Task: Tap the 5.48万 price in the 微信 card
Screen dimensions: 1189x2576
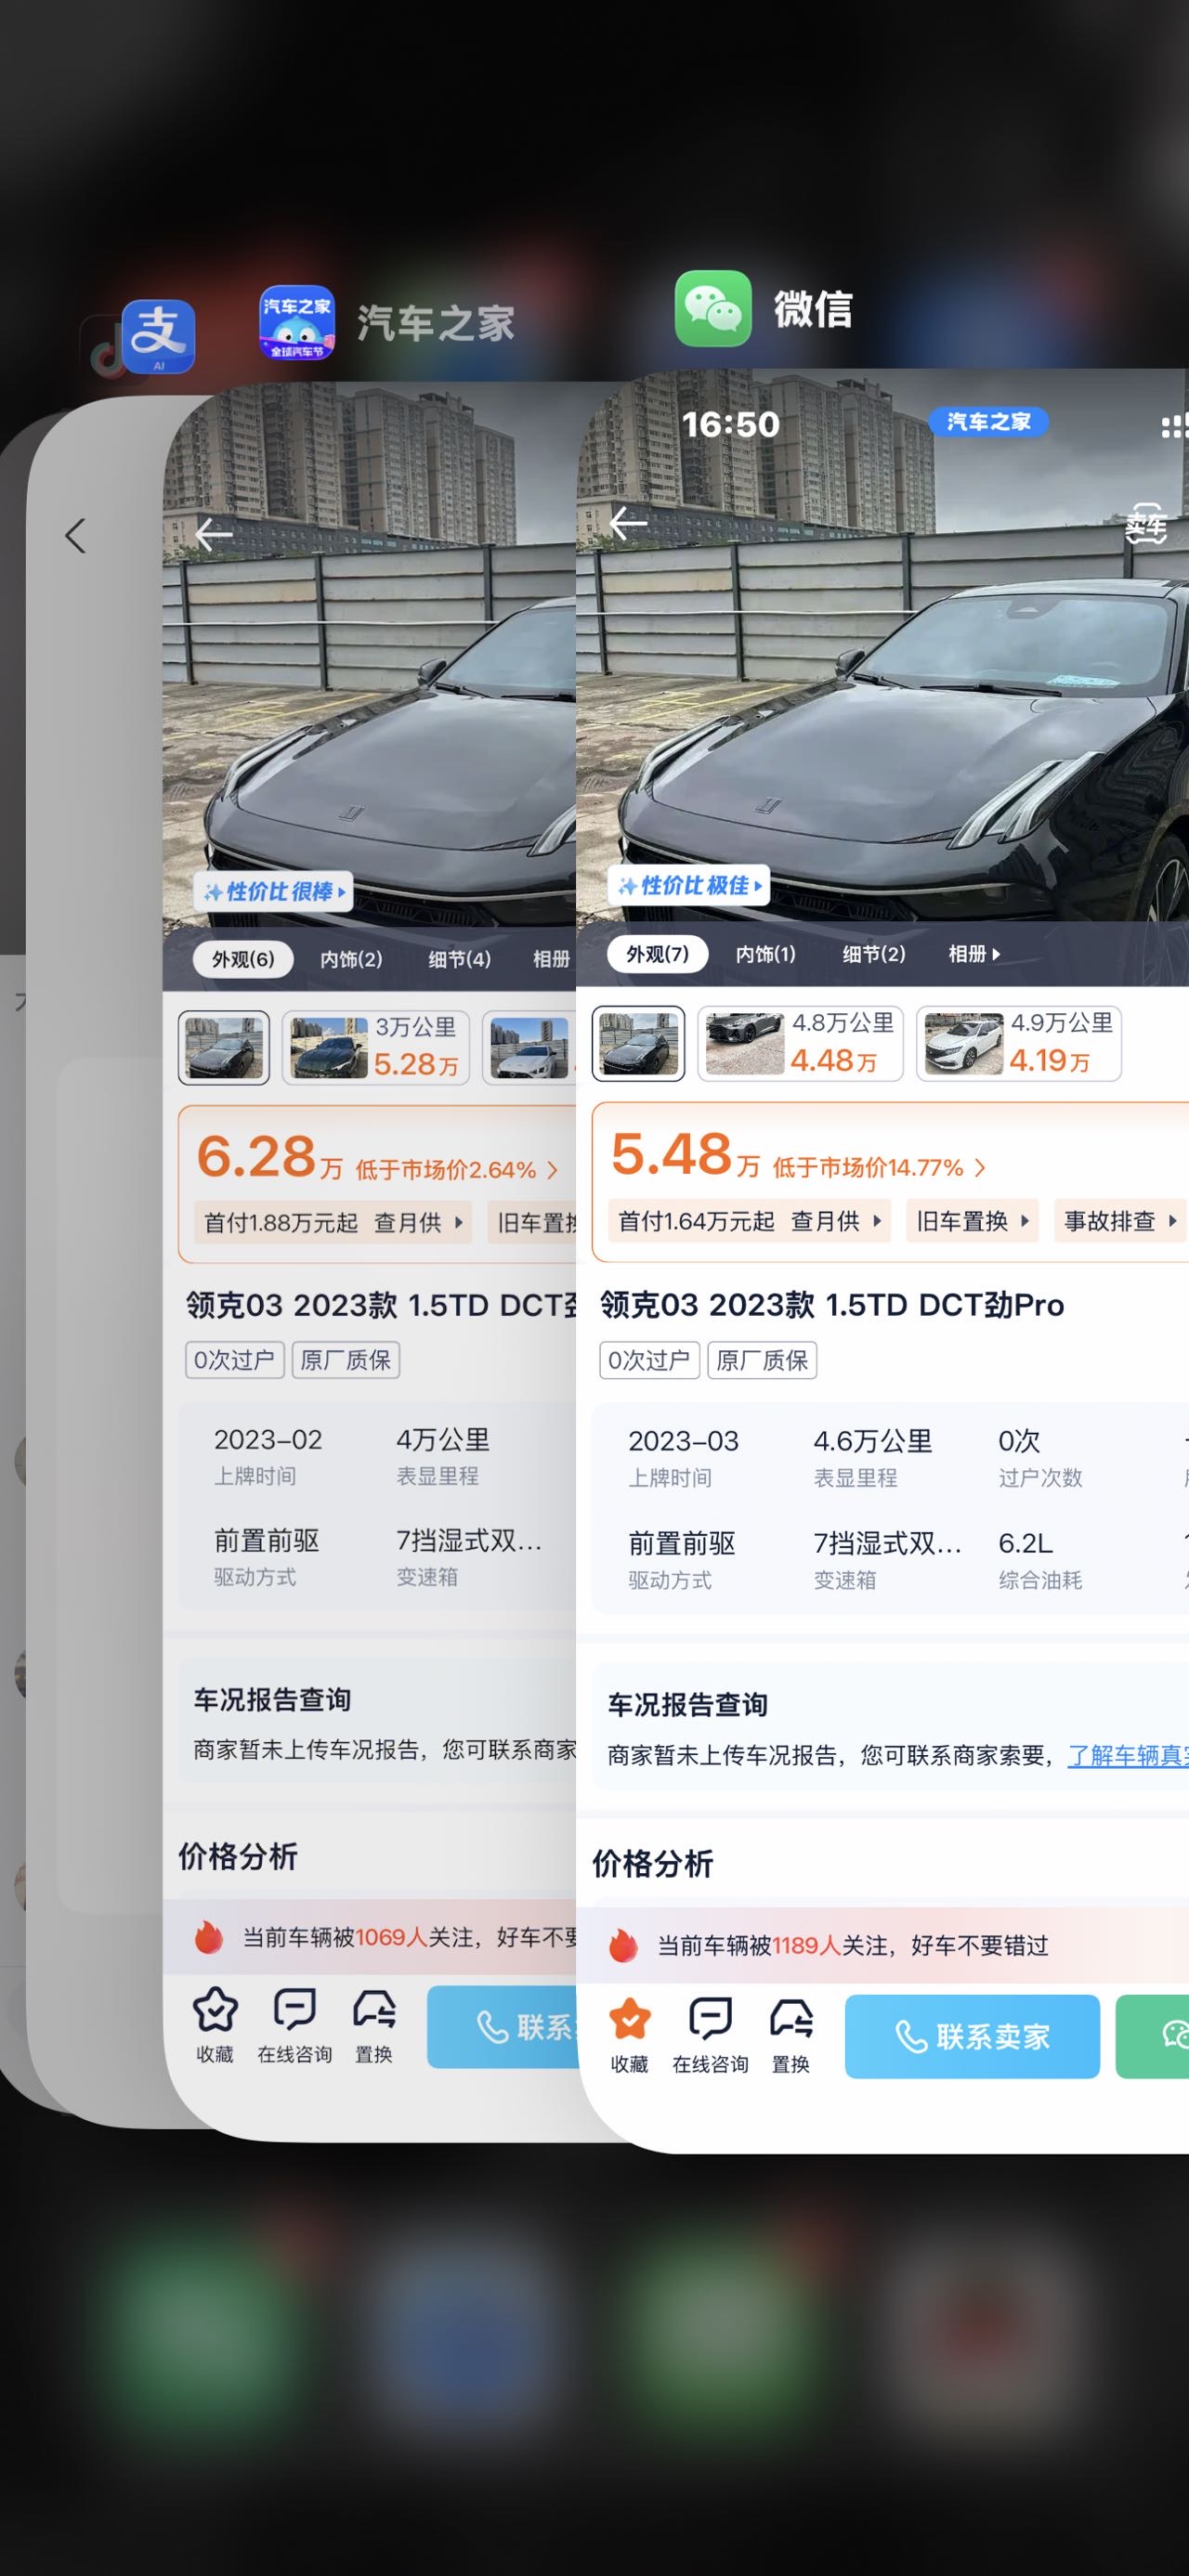Action: (686, 1155)
